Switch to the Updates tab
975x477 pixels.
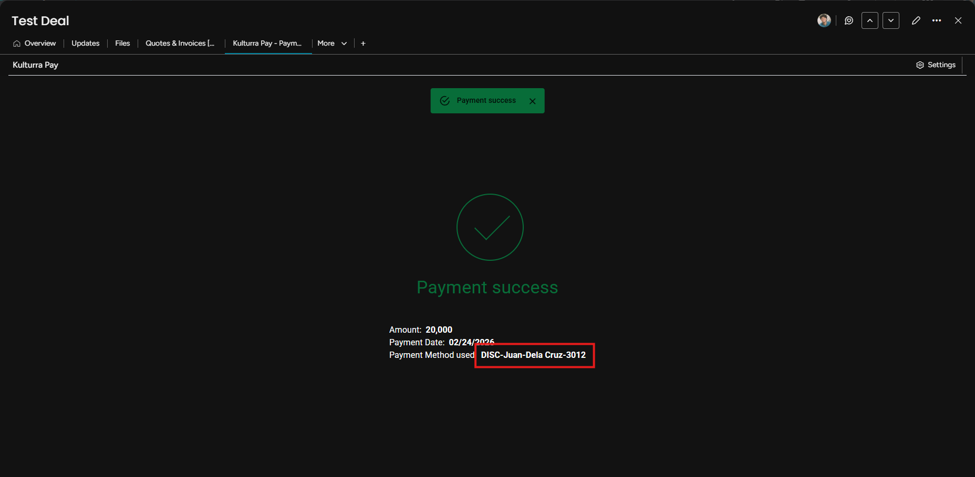(85, 44)
